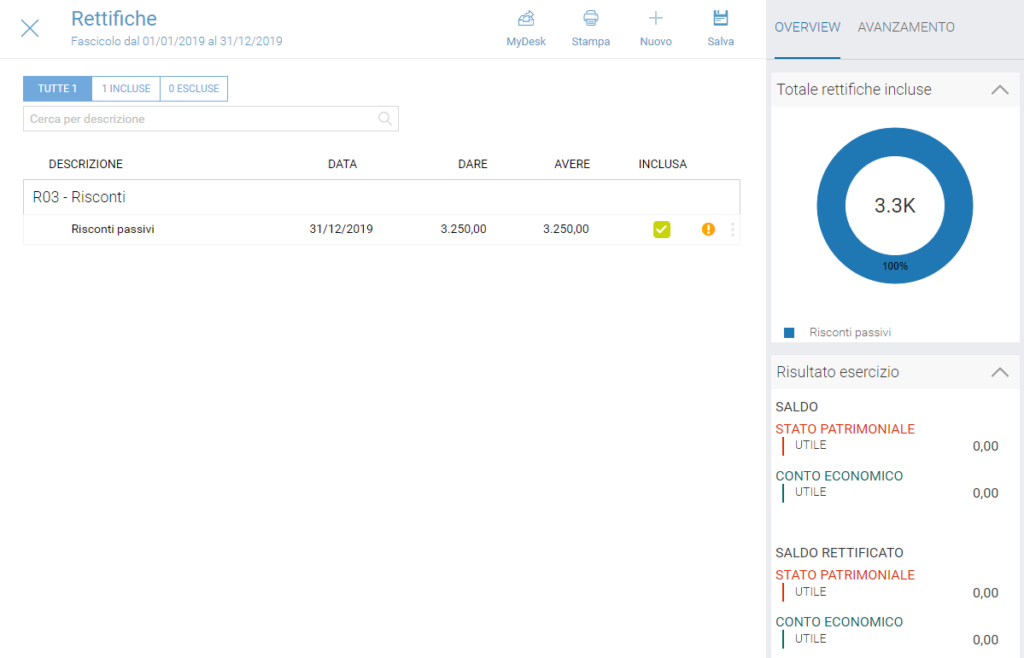Click the Stampa printer icon

click(590, 18)
